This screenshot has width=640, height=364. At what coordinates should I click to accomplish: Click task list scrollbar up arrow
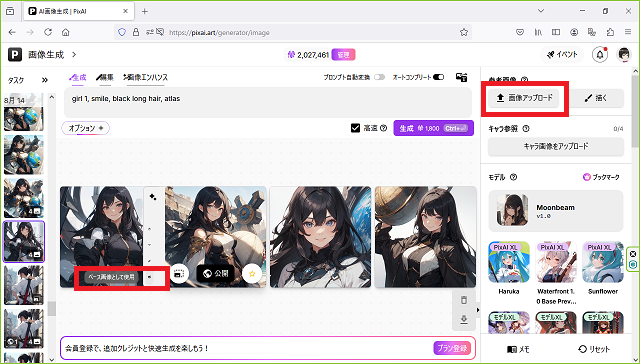[51, 98]
